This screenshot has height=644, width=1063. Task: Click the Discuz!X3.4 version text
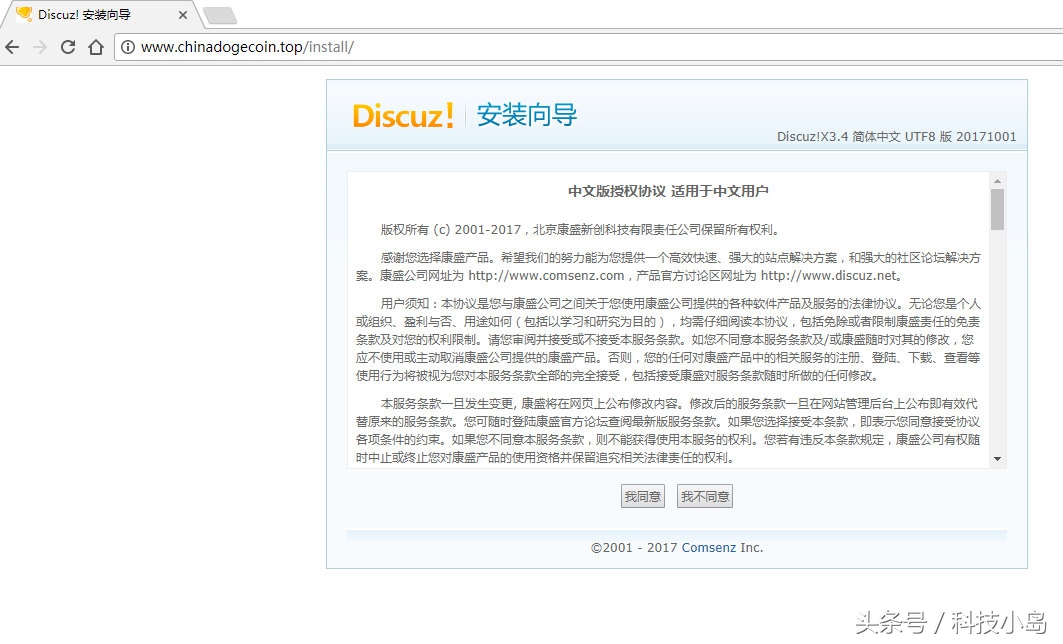tap(896, 138)
